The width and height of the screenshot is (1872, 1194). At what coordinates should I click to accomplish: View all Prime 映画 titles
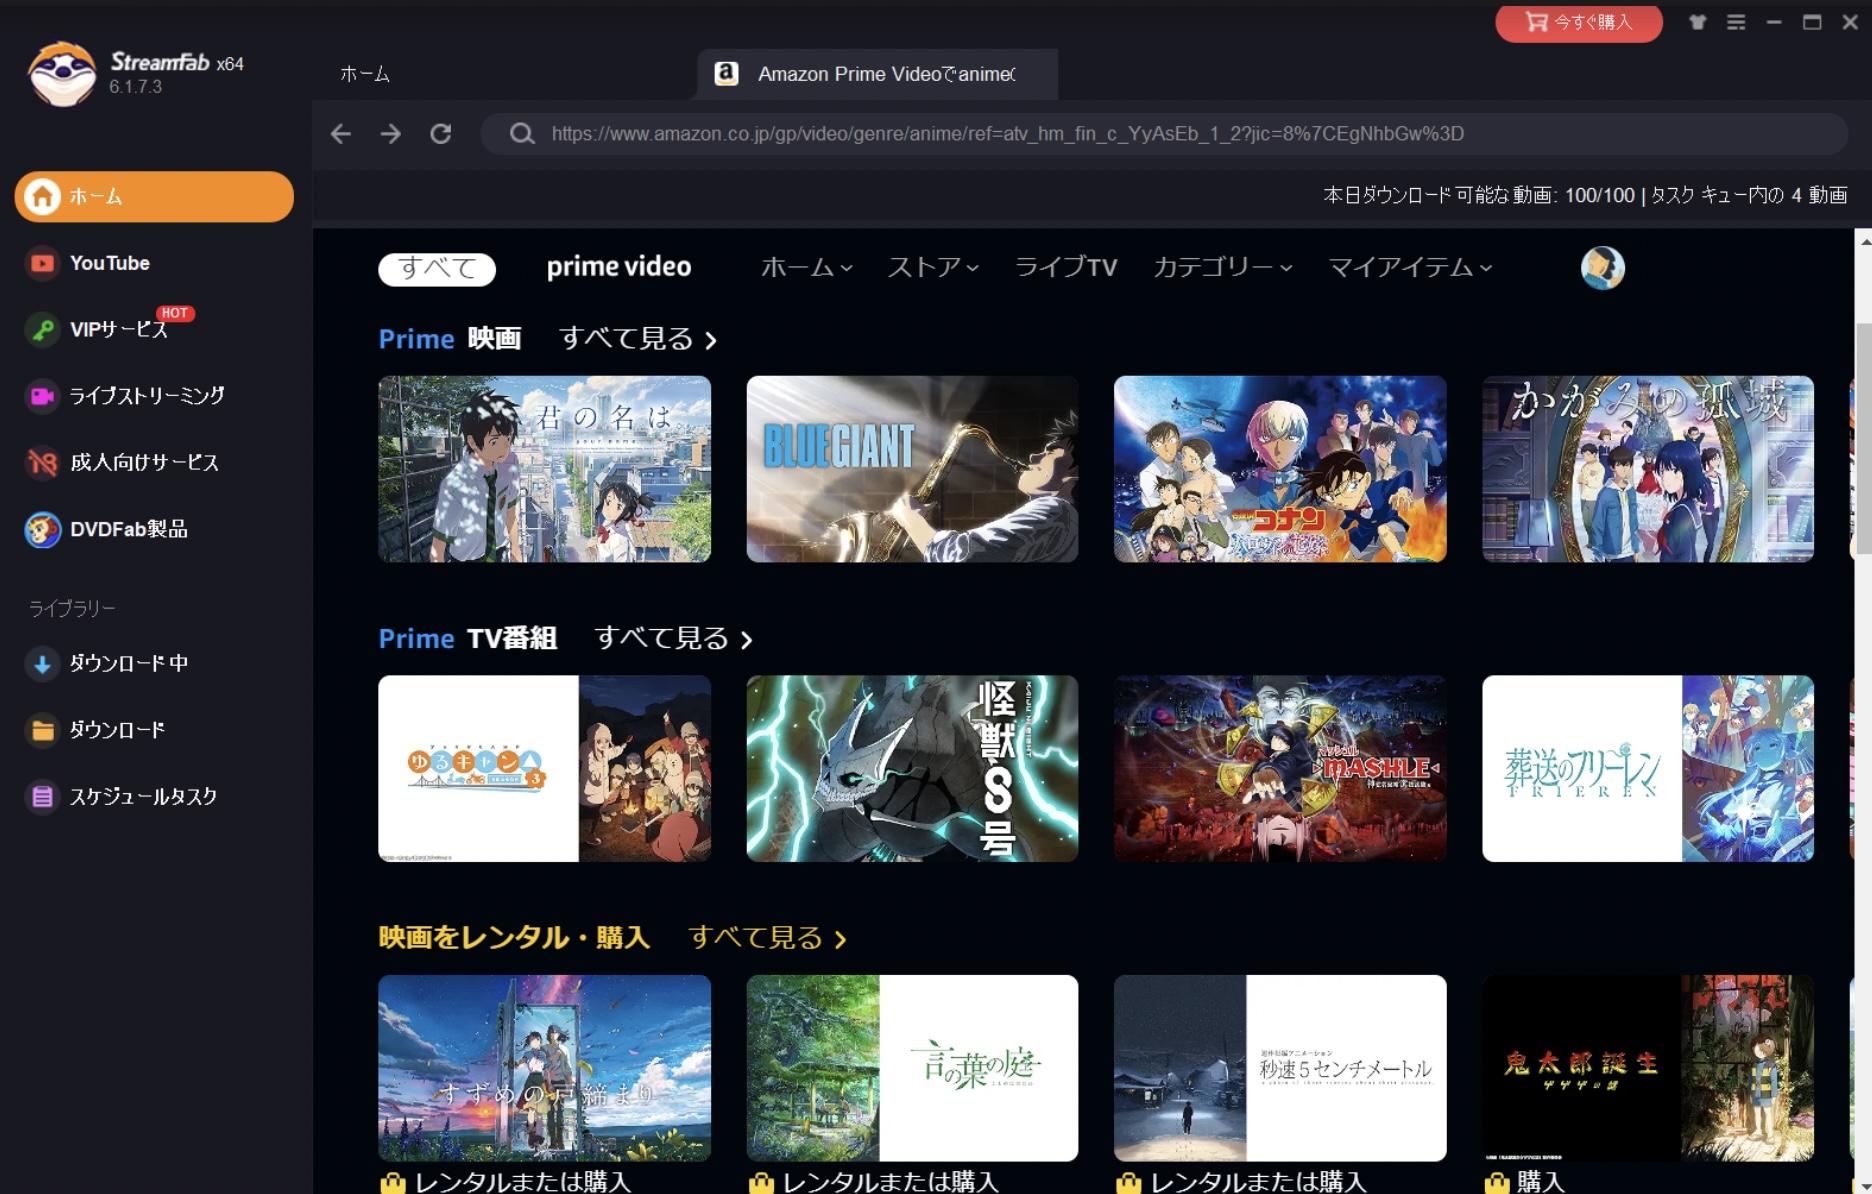coord(638,339)
